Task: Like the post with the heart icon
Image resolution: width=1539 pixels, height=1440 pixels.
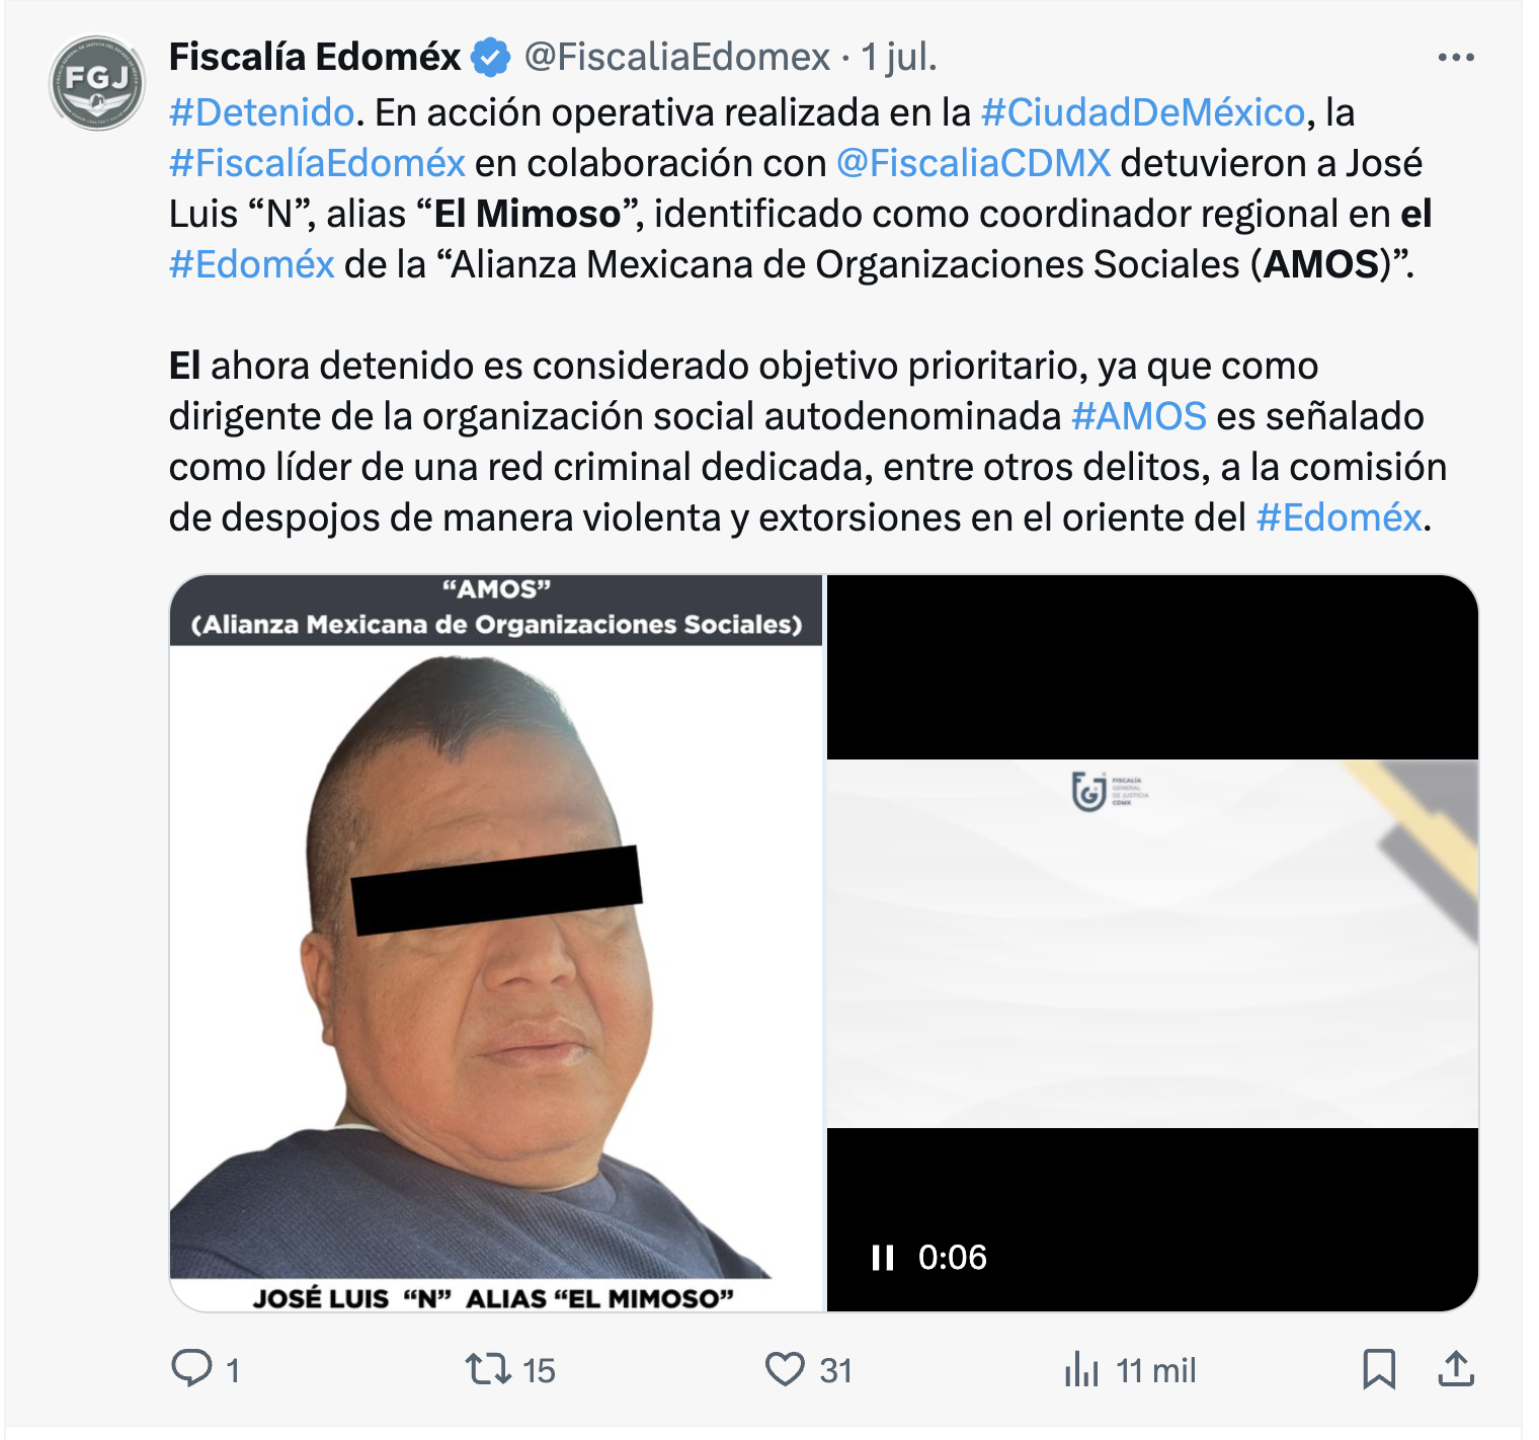Action: coord(785,1369)
